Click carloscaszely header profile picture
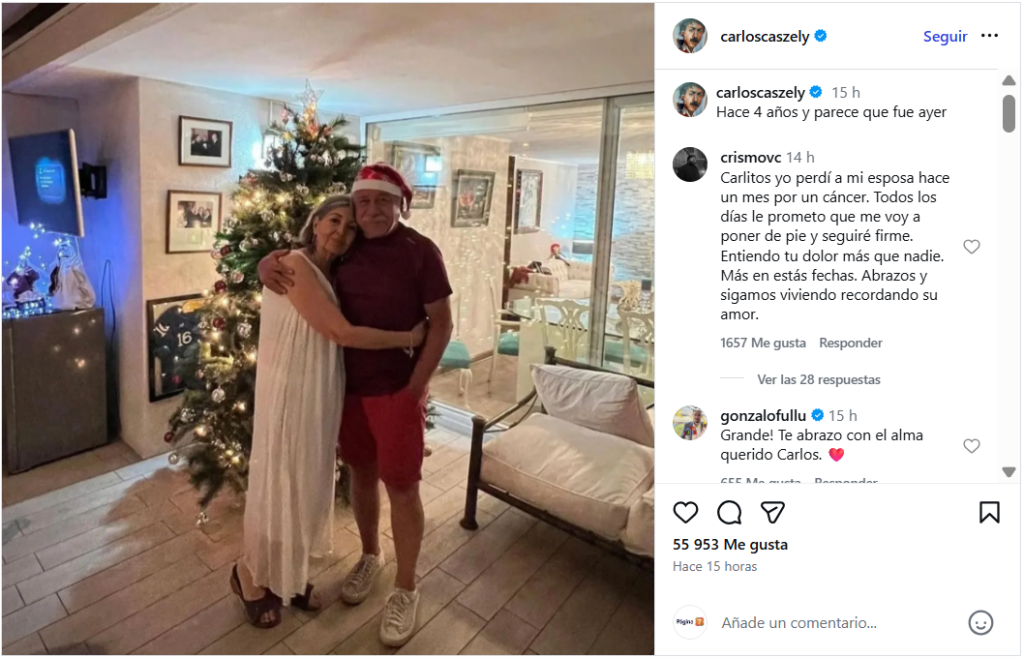The width and height of the screenshot is (1024, 658). pos(690,36)
